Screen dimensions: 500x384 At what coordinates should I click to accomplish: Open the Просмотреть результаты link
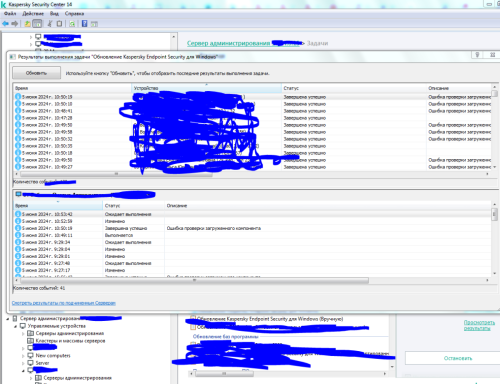[479, 325]
